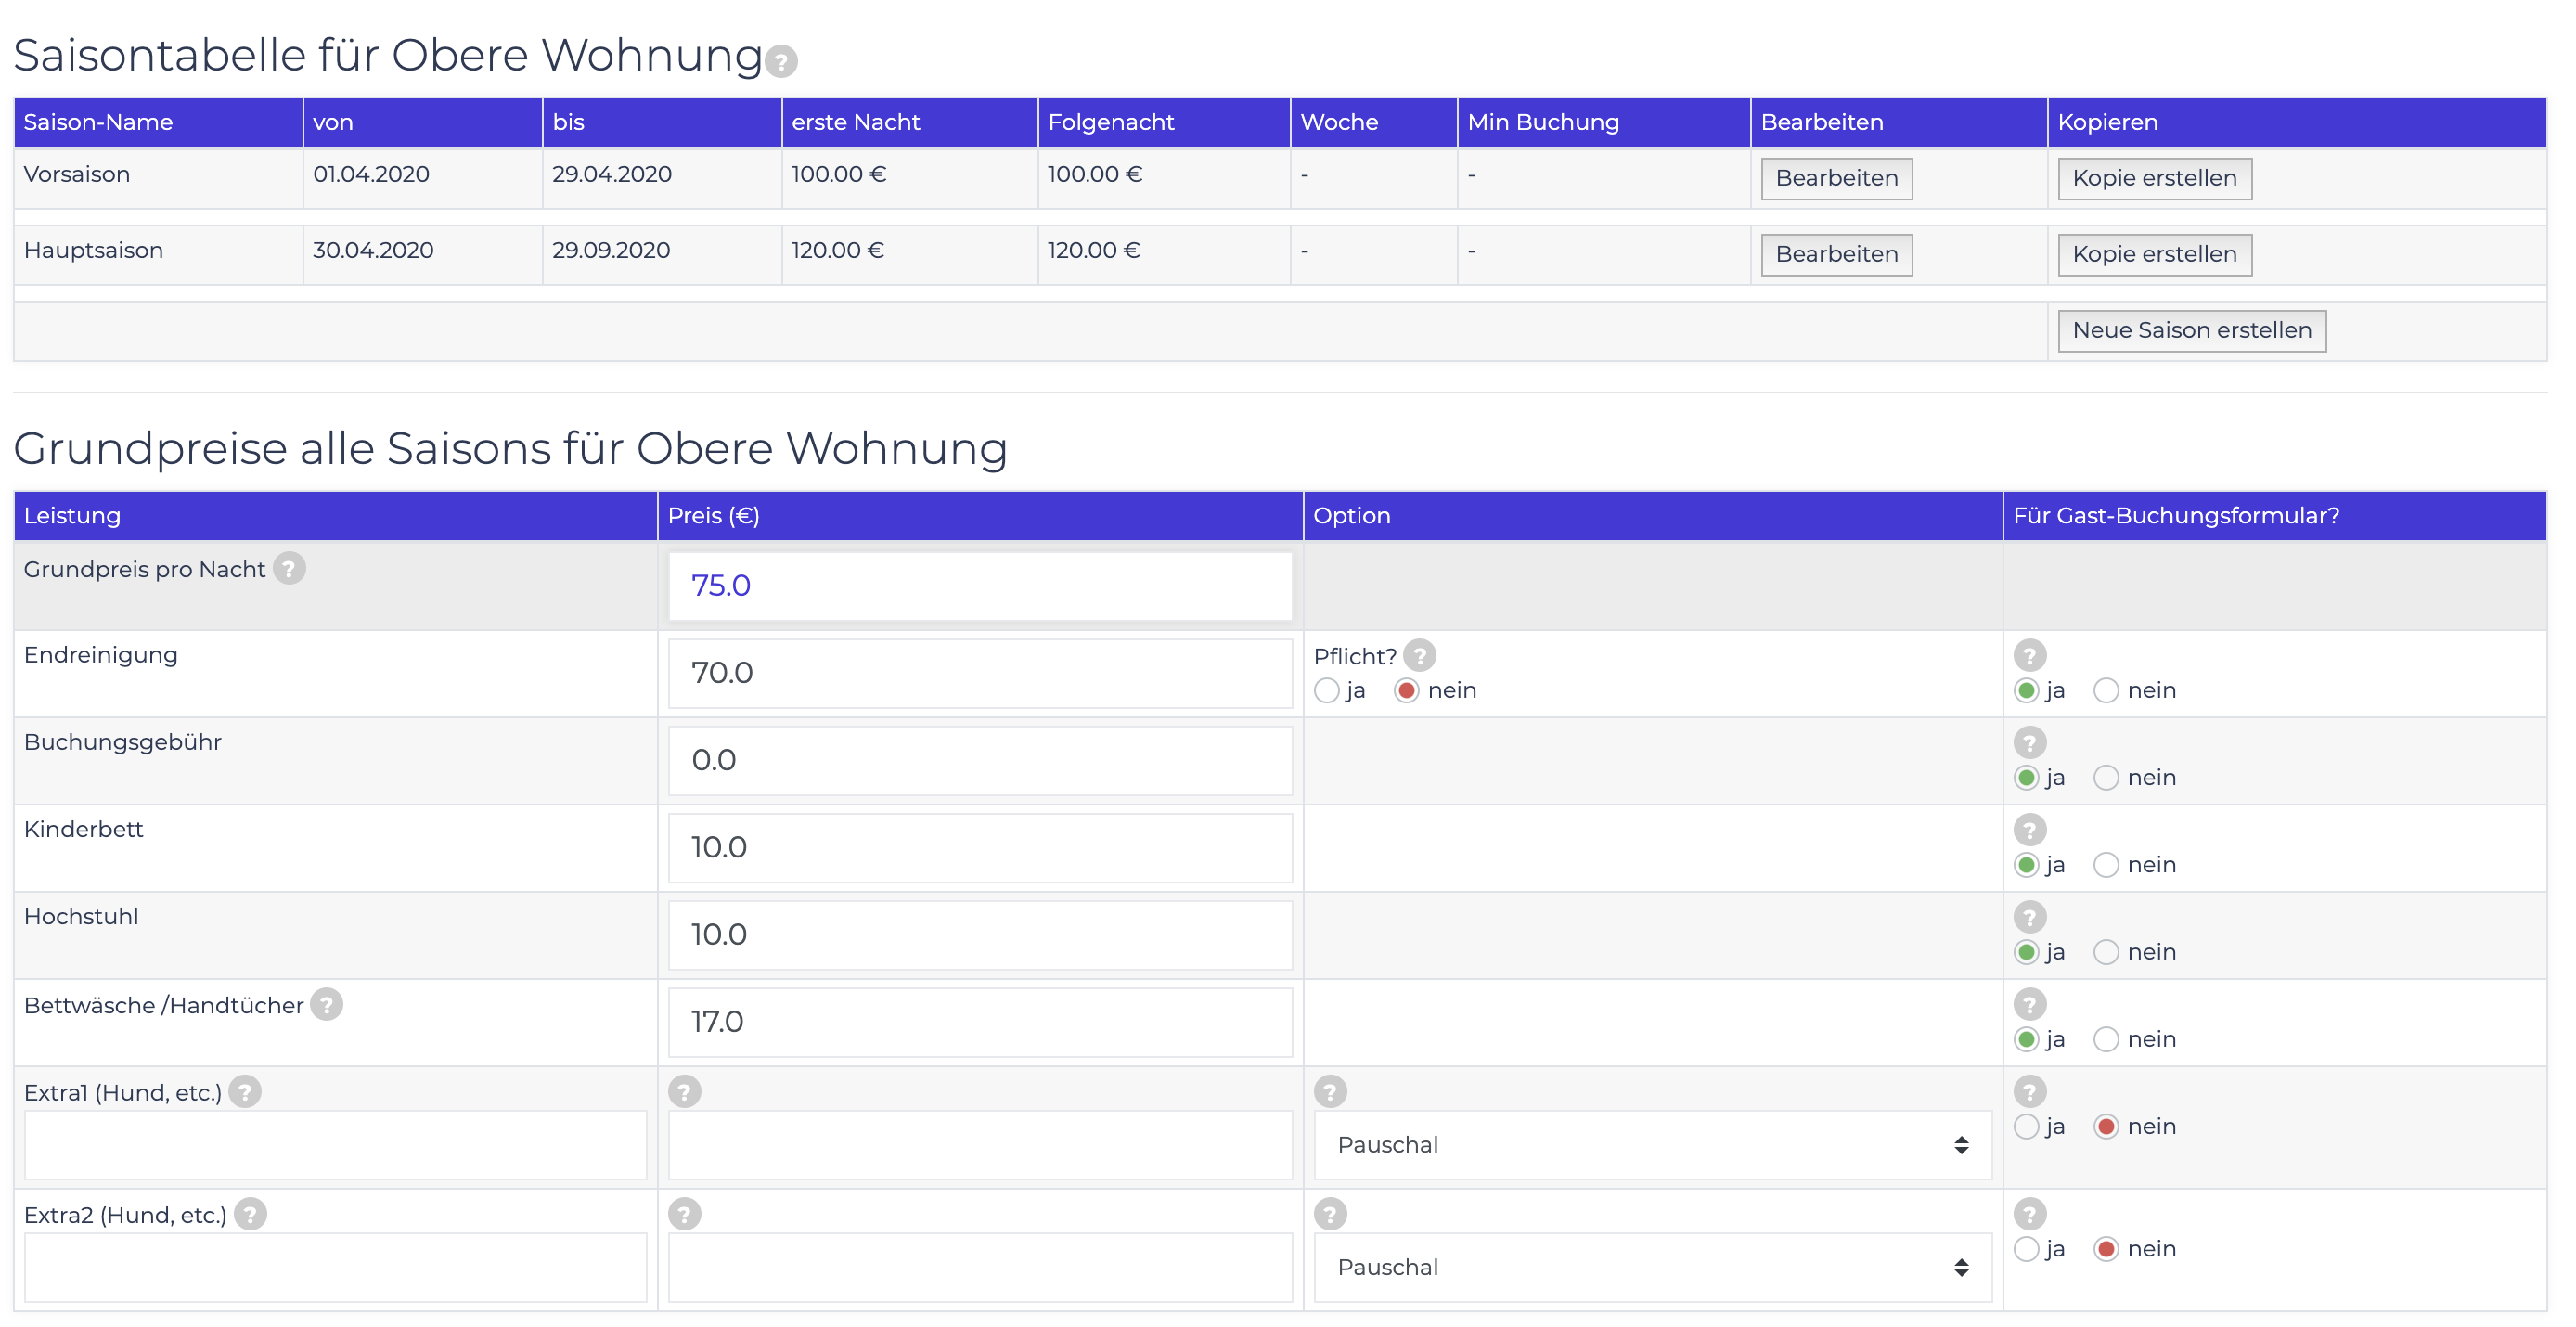Set Hochstuhl guest form to nein
2576x1327 pixels.
pos(2106,952)
